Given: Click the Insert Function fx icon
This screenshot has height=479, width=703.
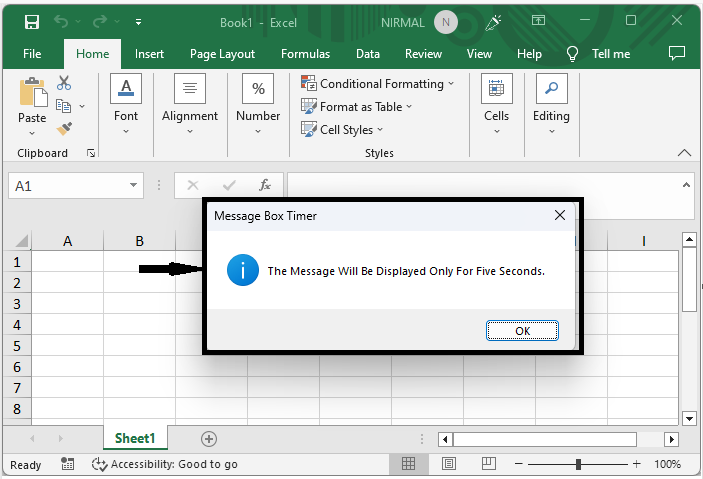Looking at the screenshot, I should click(265, 185).
